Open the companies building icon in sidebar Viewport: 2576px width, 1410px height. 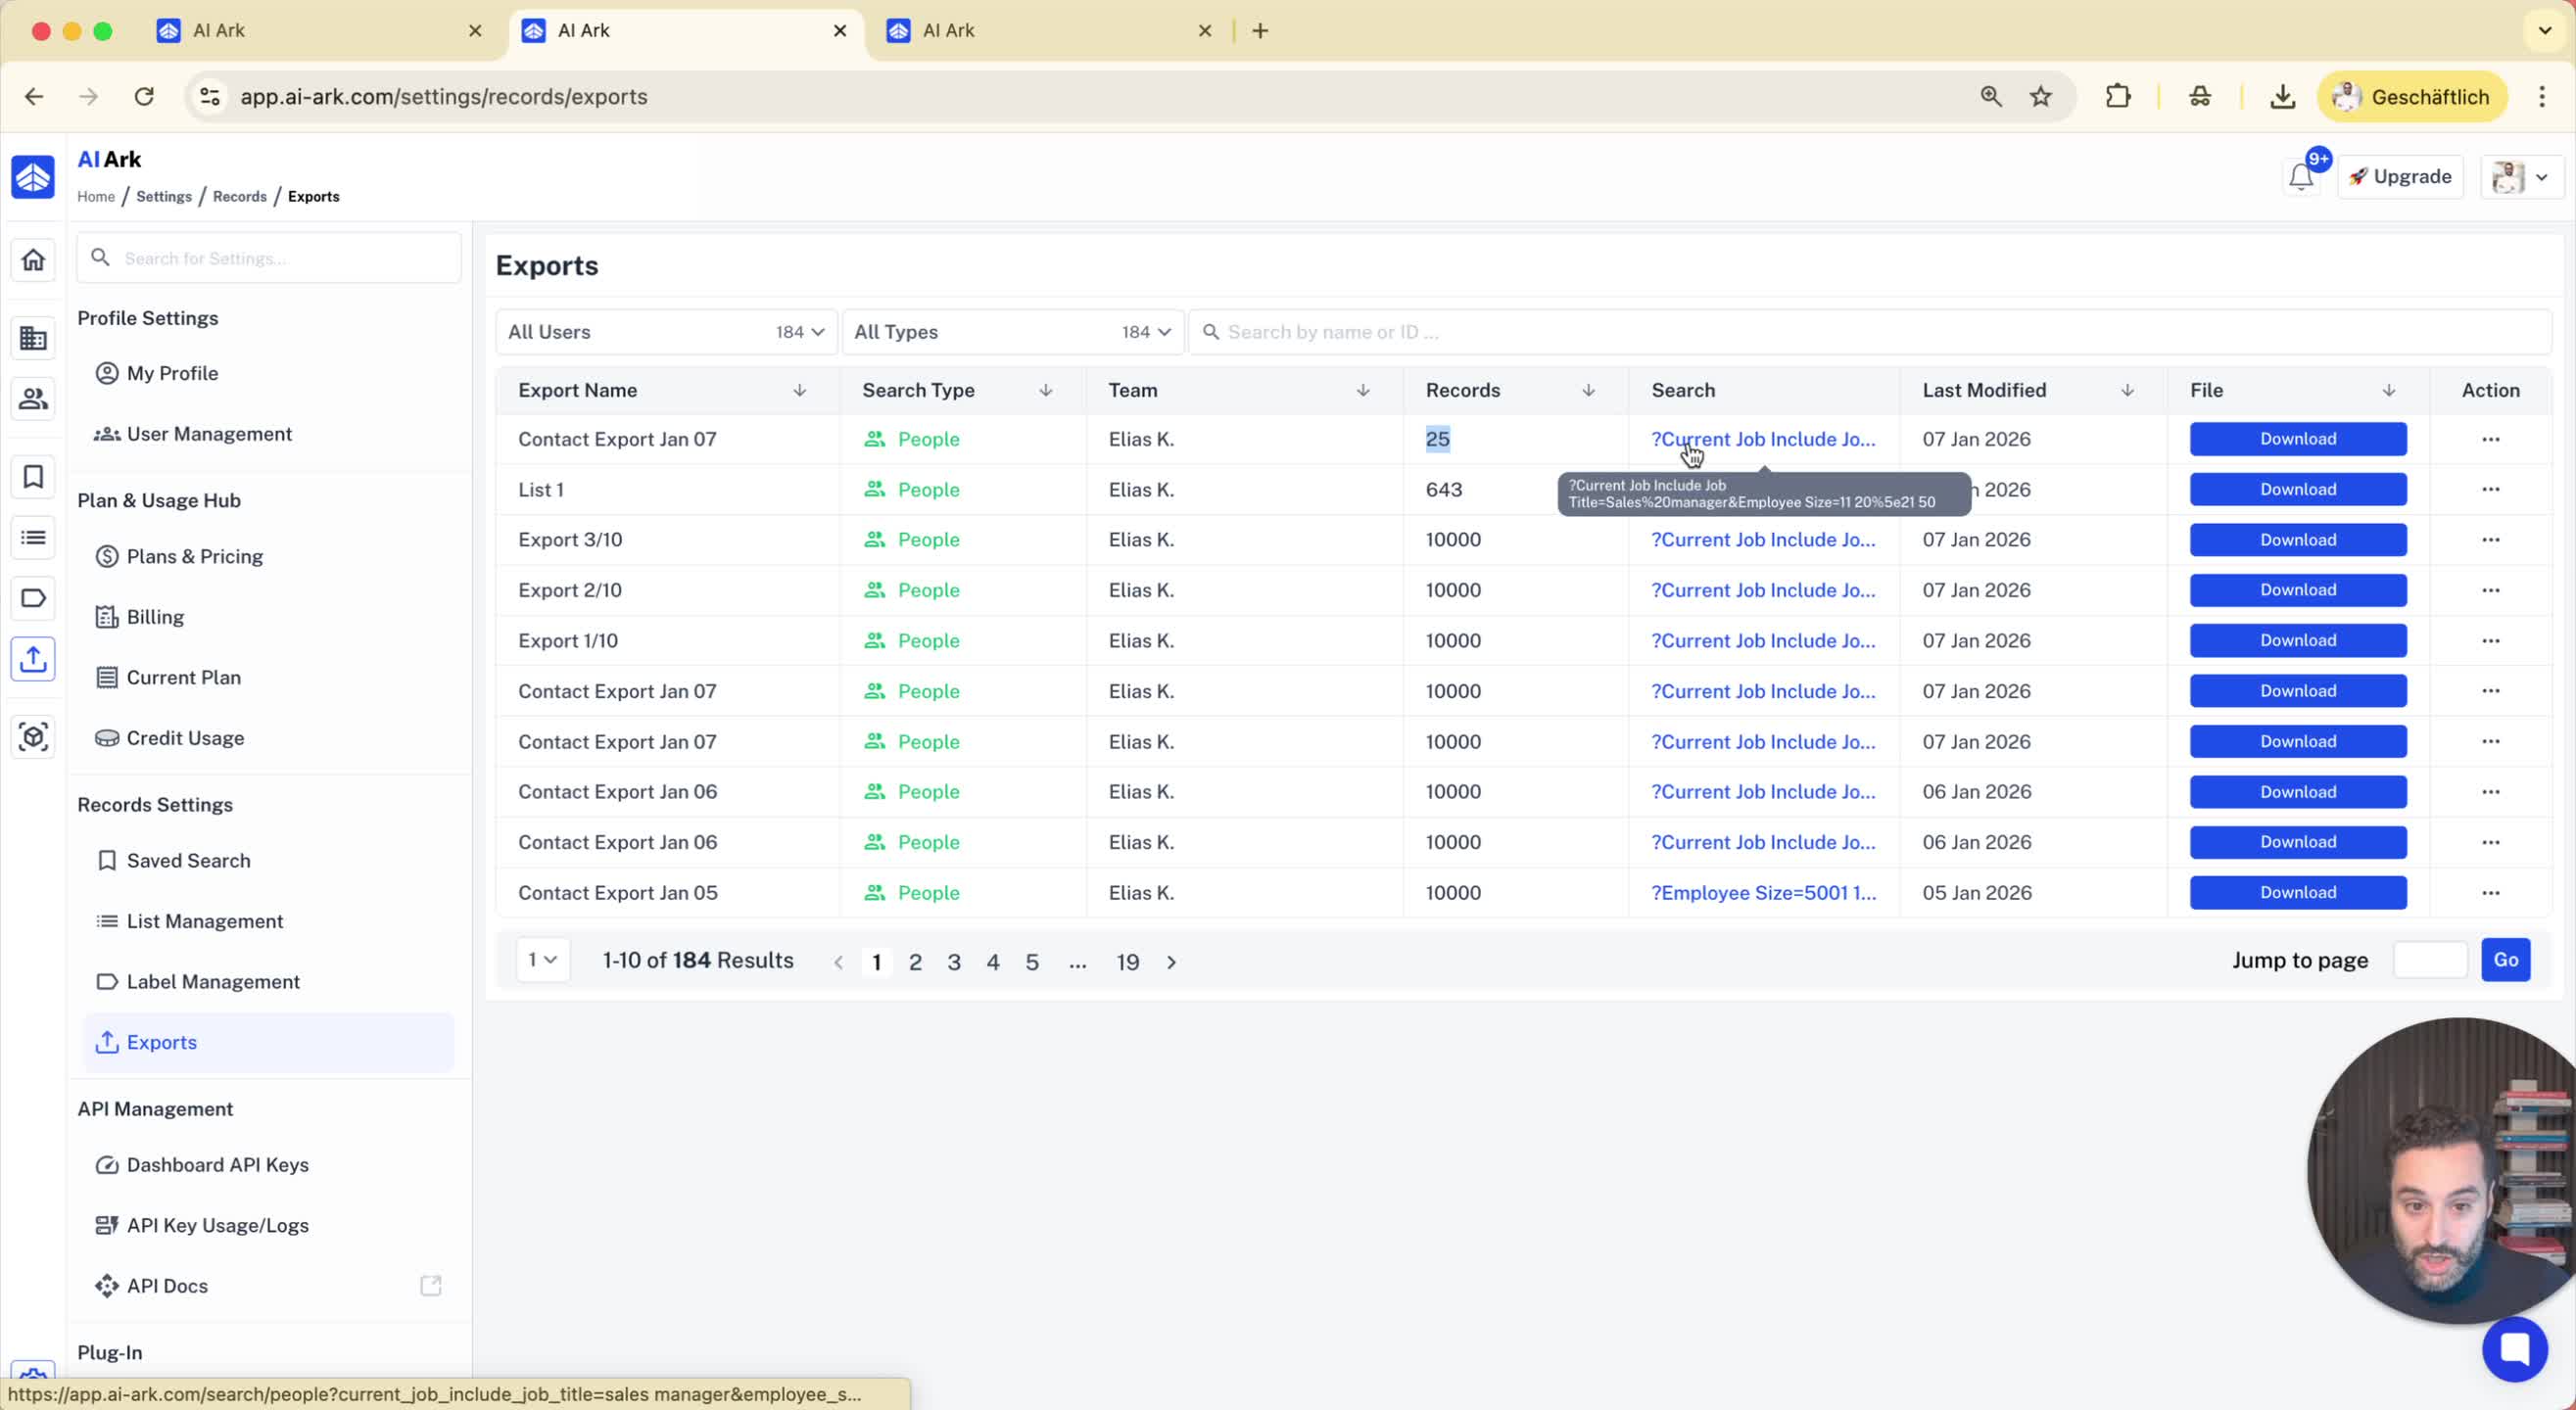[33, 338]
